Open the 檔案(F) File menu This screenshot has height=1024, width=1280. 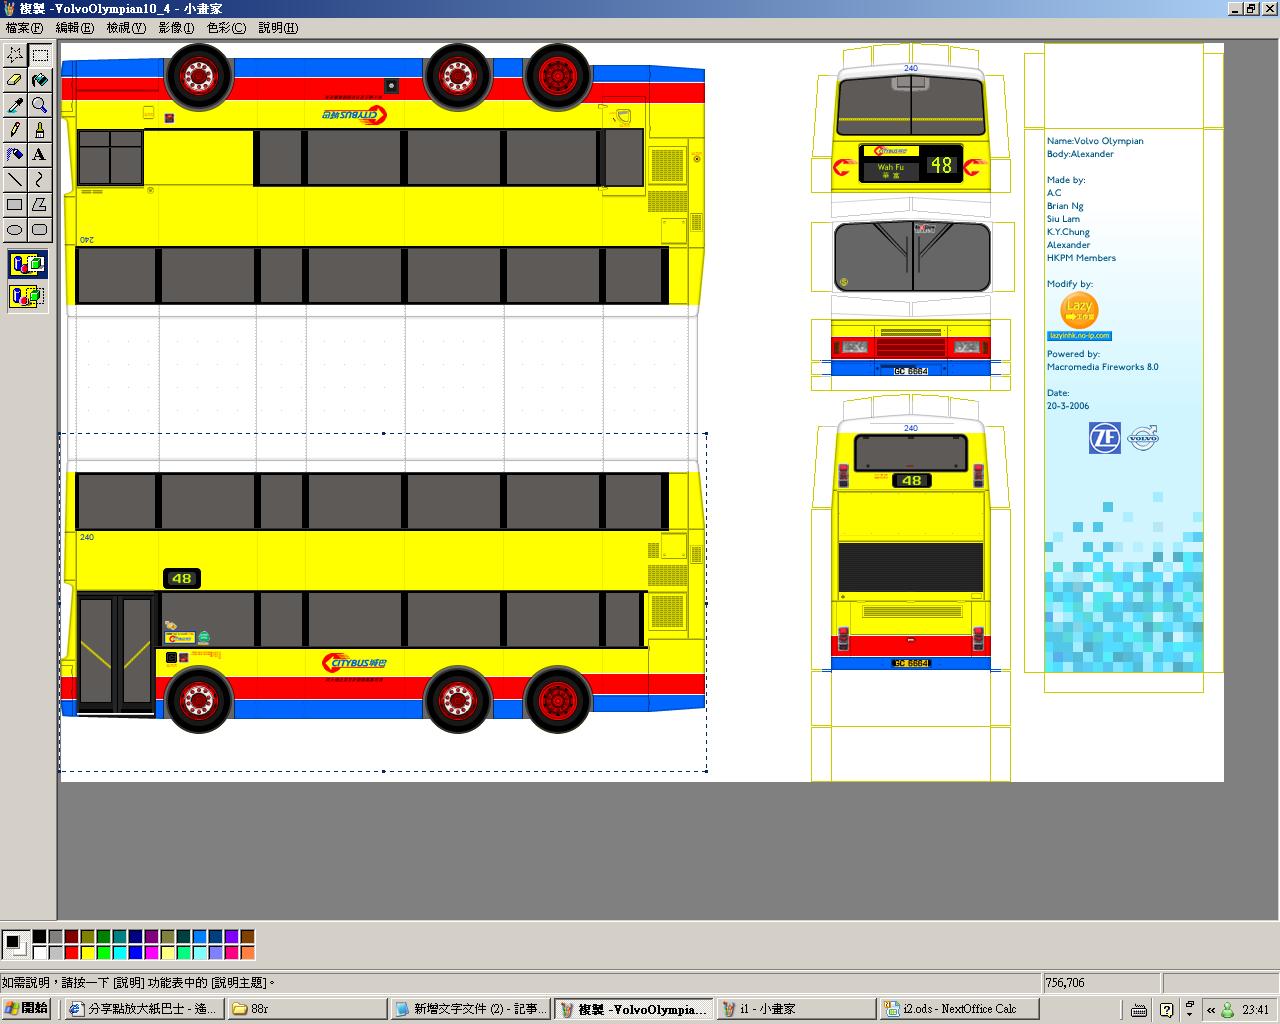coord(25,28)
